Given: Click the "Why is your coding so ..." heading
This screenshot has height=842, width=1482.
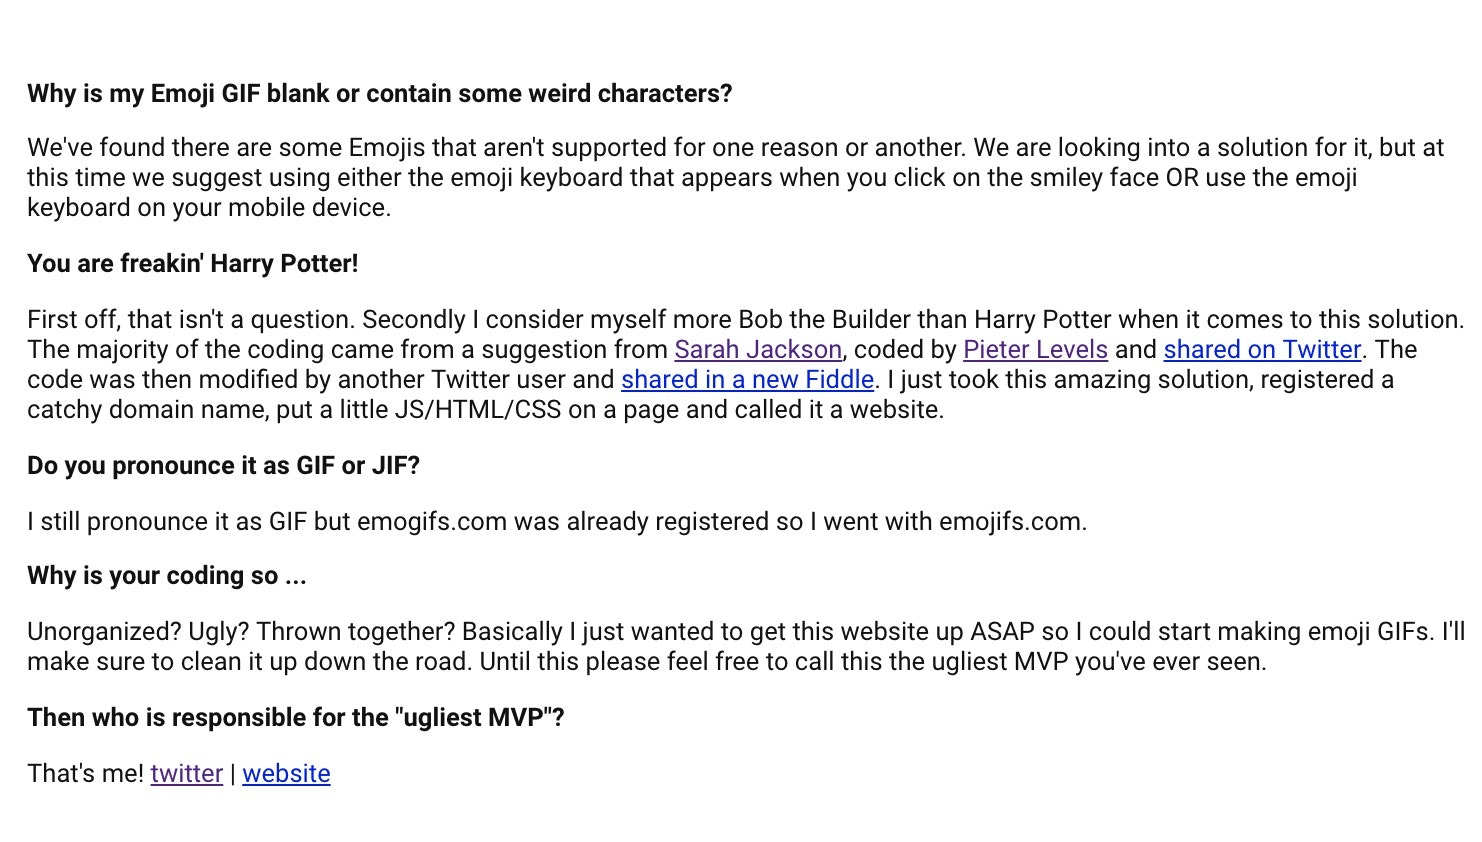Looking at the screenshot, I should (167, 576).
